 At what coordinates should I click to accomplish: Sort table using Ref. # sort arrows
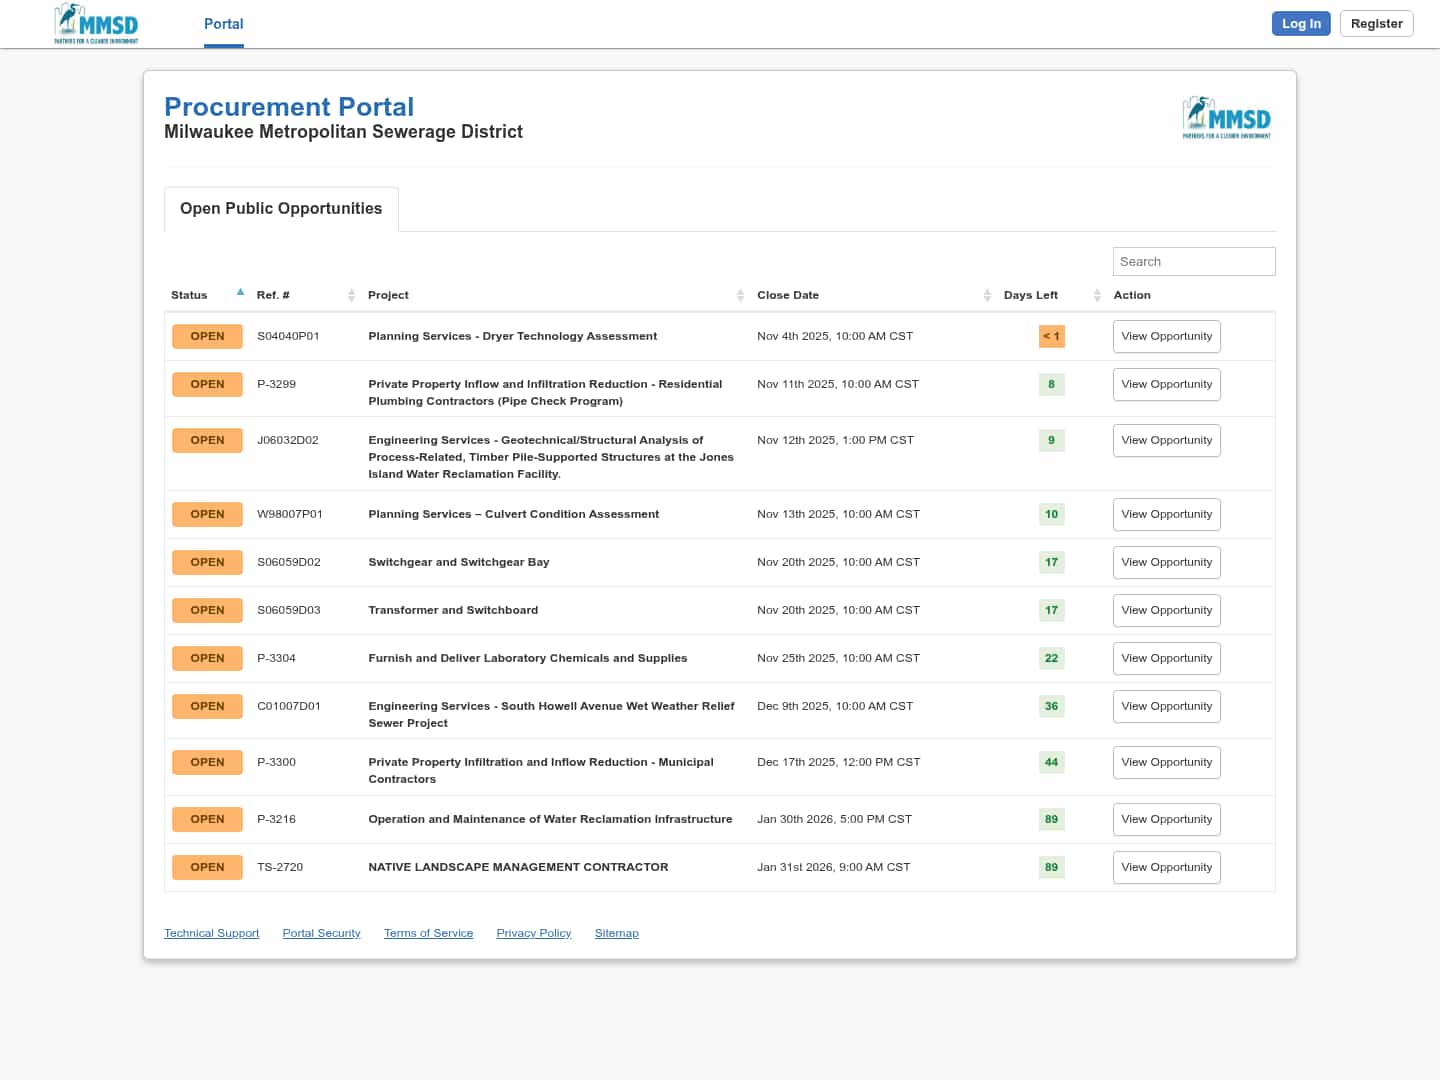pos(351,295)
